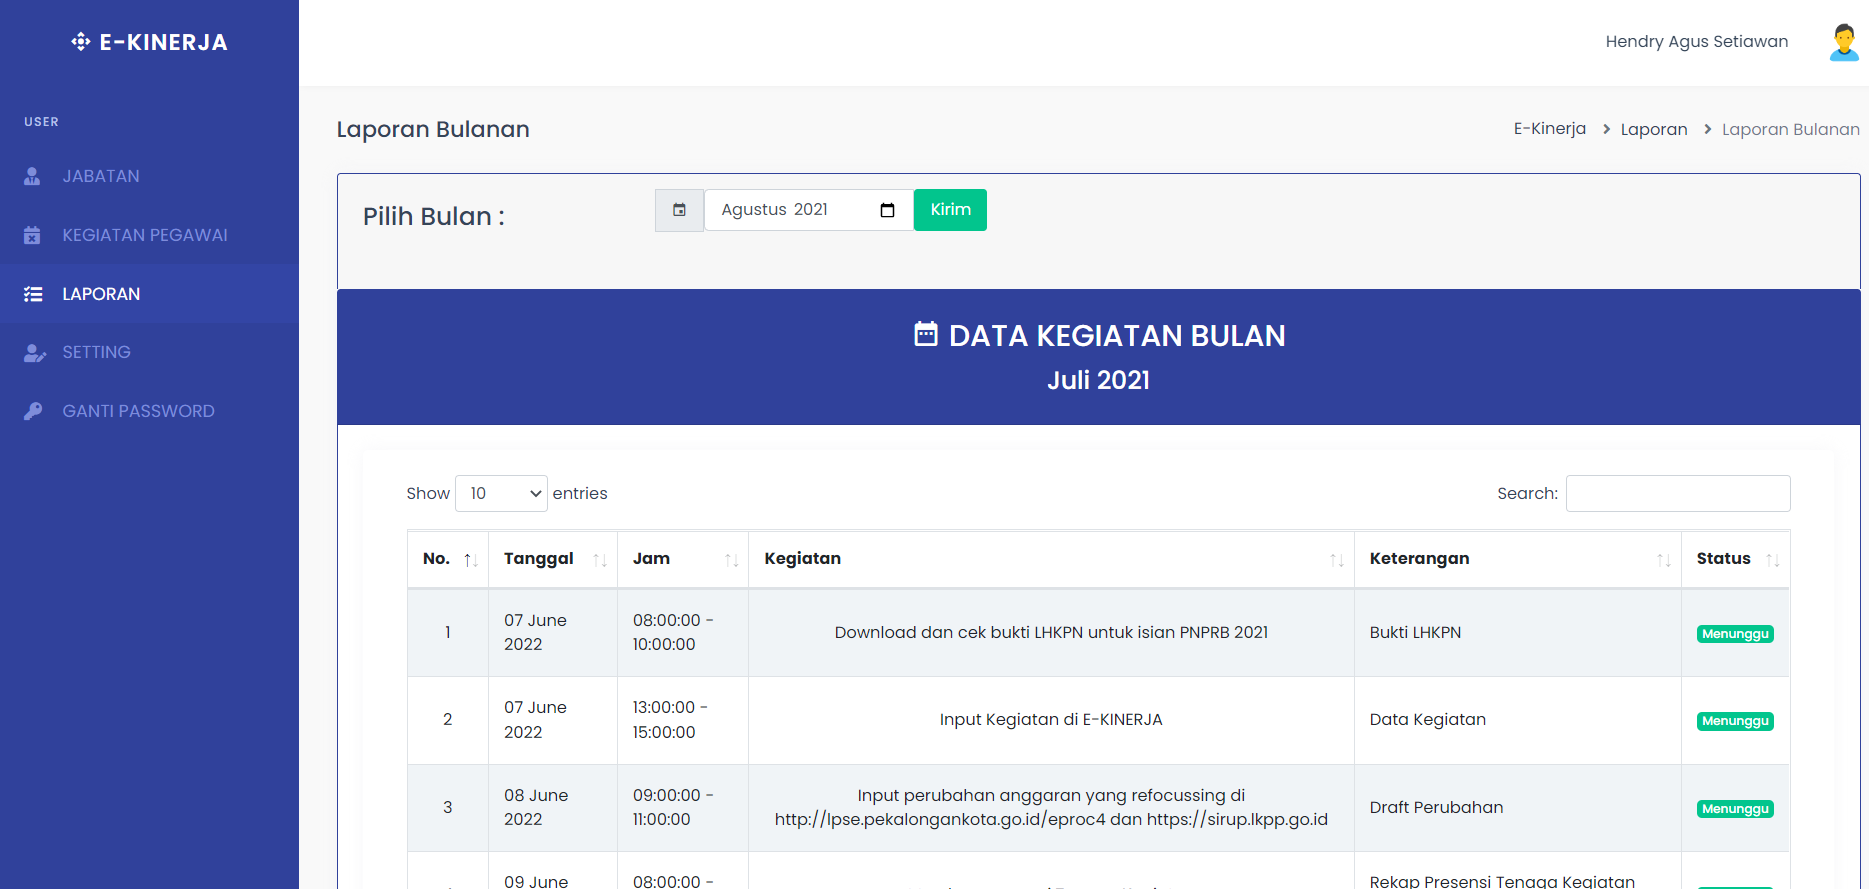The height and width of the screenshot is (889, 1869).
Task: Click the Hendry Agus Setiawan username
Action: coord(1696,42)
